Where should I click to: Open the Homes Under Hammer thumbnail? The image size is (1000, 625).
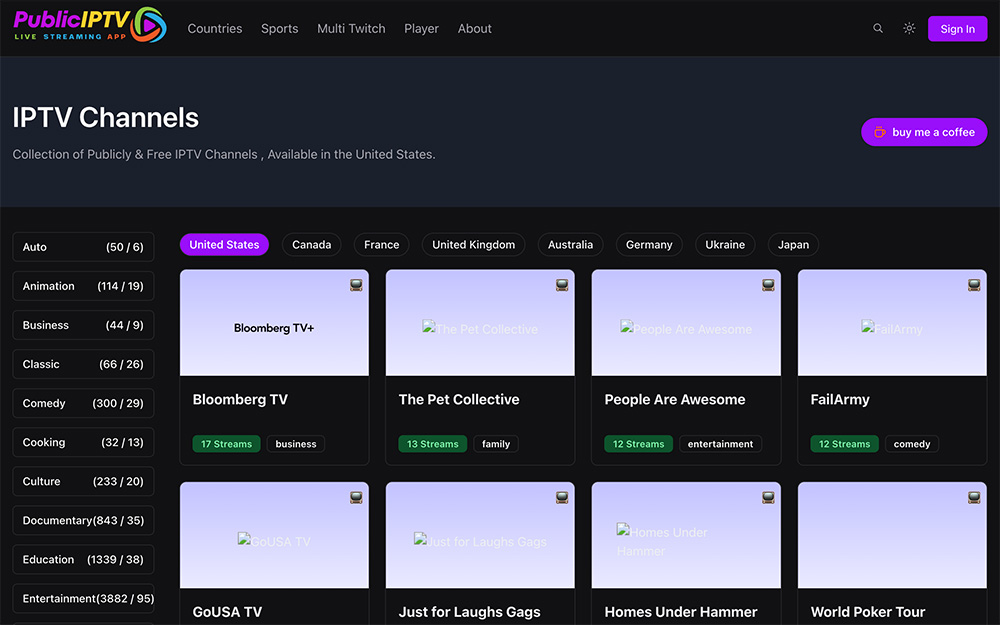point(686,535)
